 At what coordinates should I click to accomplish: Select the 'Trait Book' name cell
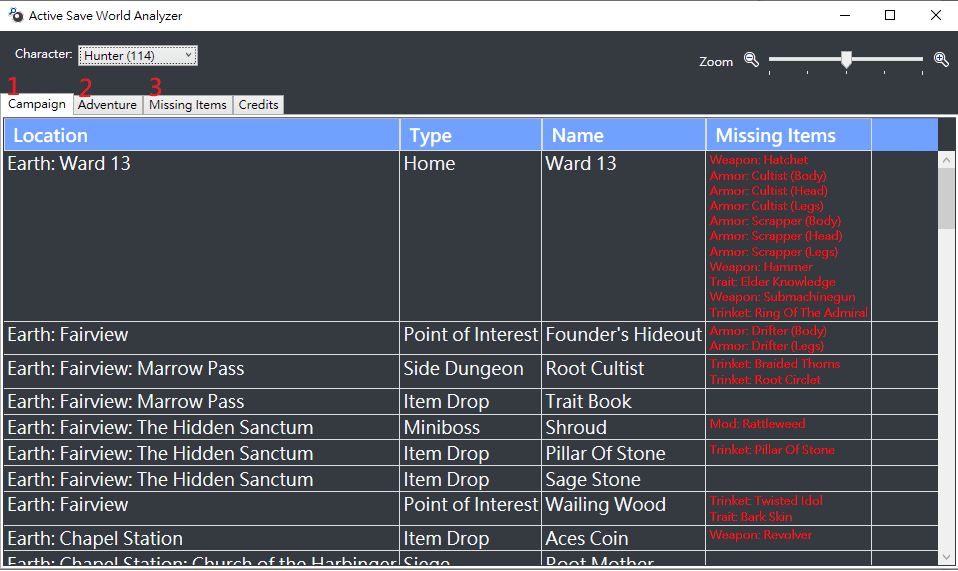[x=624, y=401]
